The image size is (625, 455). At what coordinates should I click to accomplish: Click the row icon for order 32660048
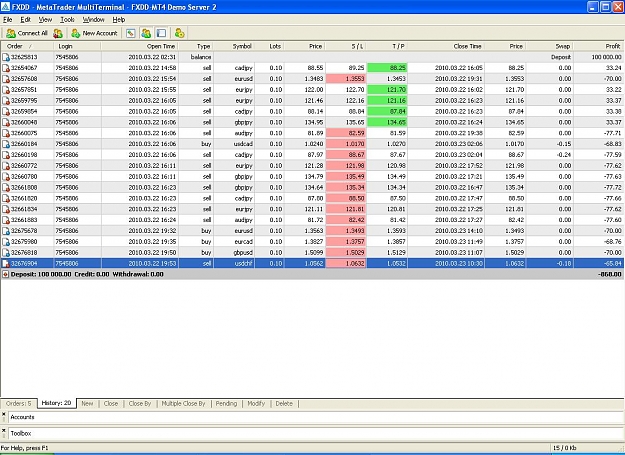click(6, 122)
